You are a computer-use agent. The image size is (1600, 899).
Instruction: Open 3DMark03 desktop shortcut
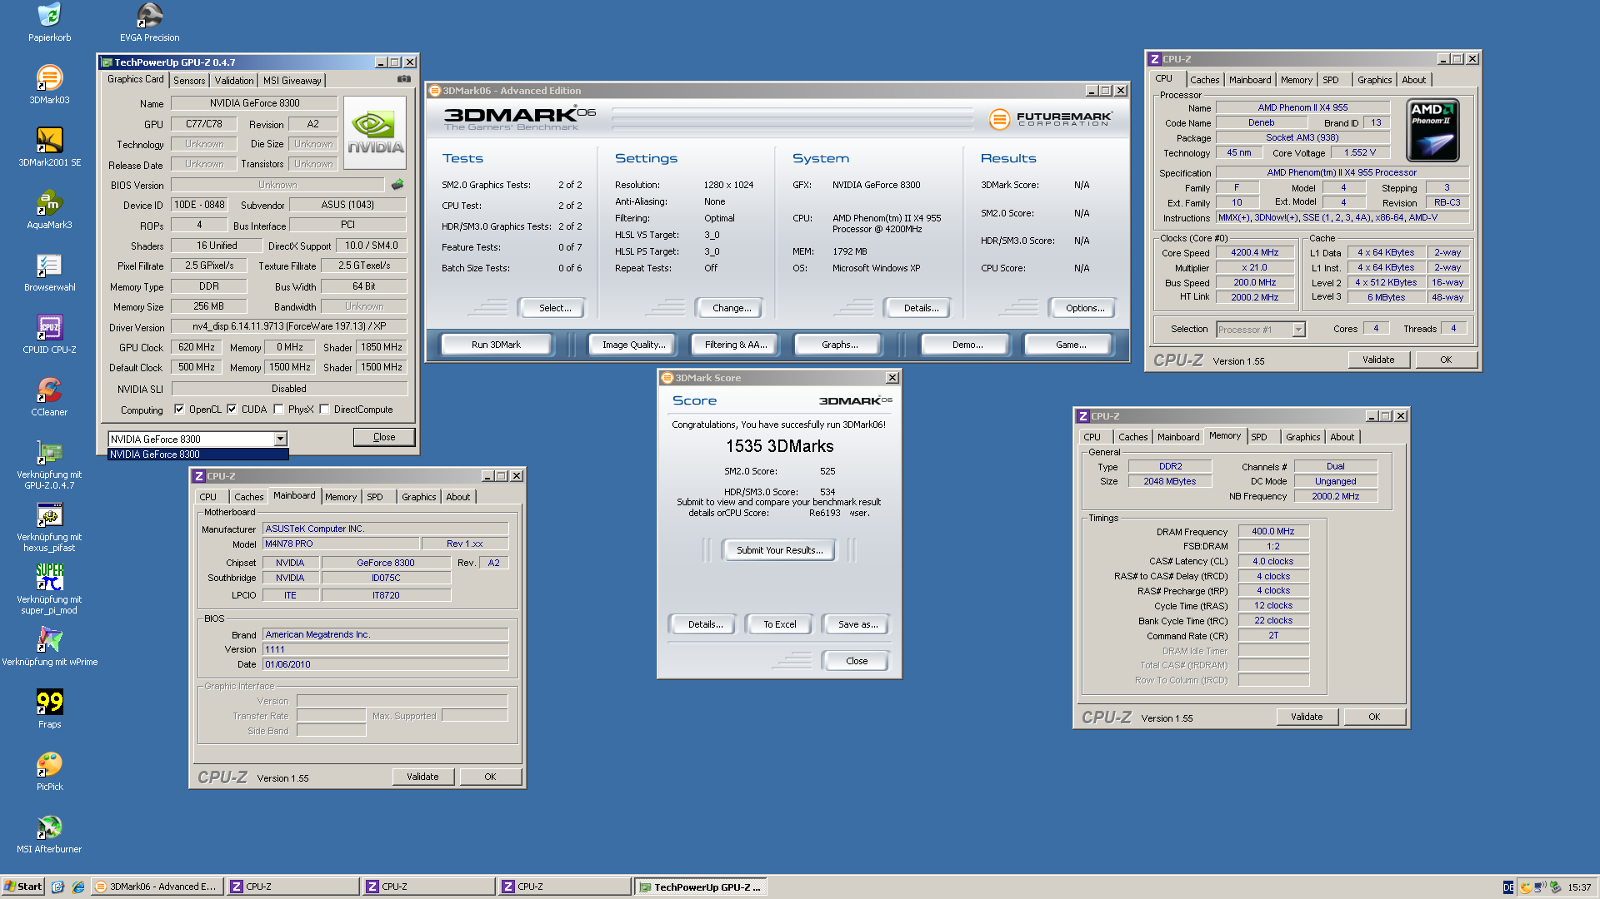click(x=49, y=85)
